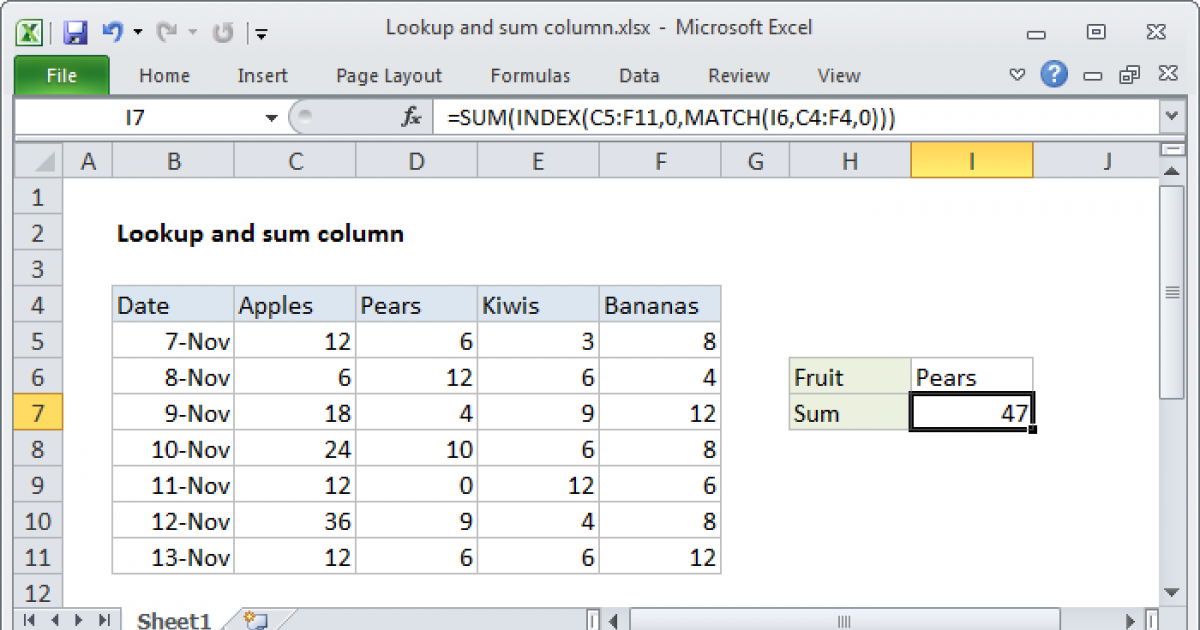1200x630 pixels.
Task: Go to the first sheet navigation arrow
Action: (x=28, y=619)
